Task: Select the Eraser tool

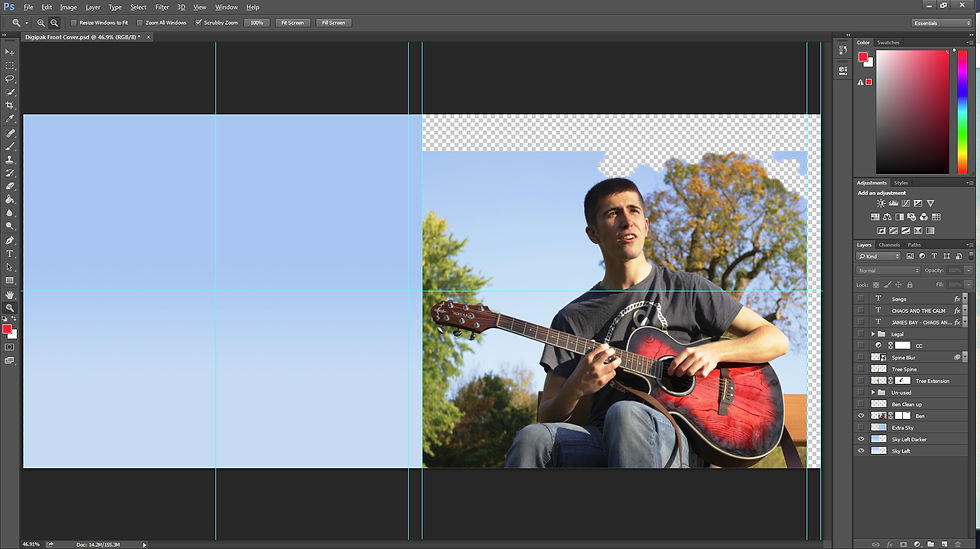Action: (9, 186)
